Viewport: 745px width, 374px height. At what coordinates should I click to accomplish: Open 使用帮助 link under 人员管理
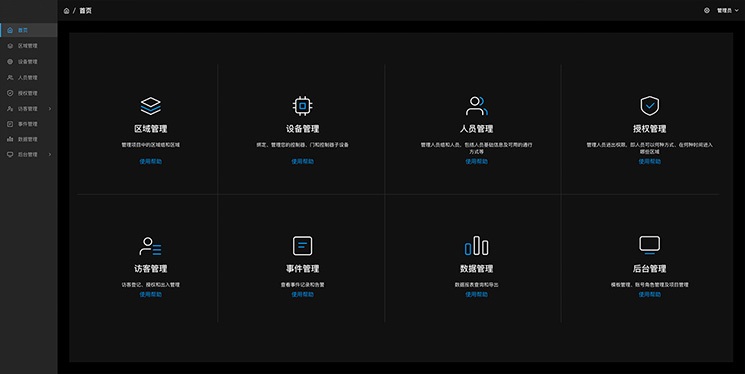tap(477, 162)
